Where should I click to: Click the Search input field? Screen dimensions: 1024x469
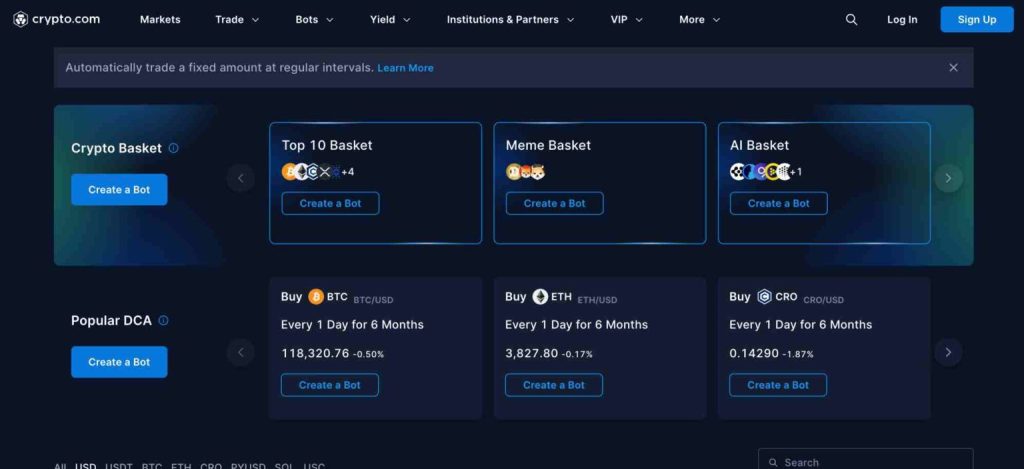(865, 461)
